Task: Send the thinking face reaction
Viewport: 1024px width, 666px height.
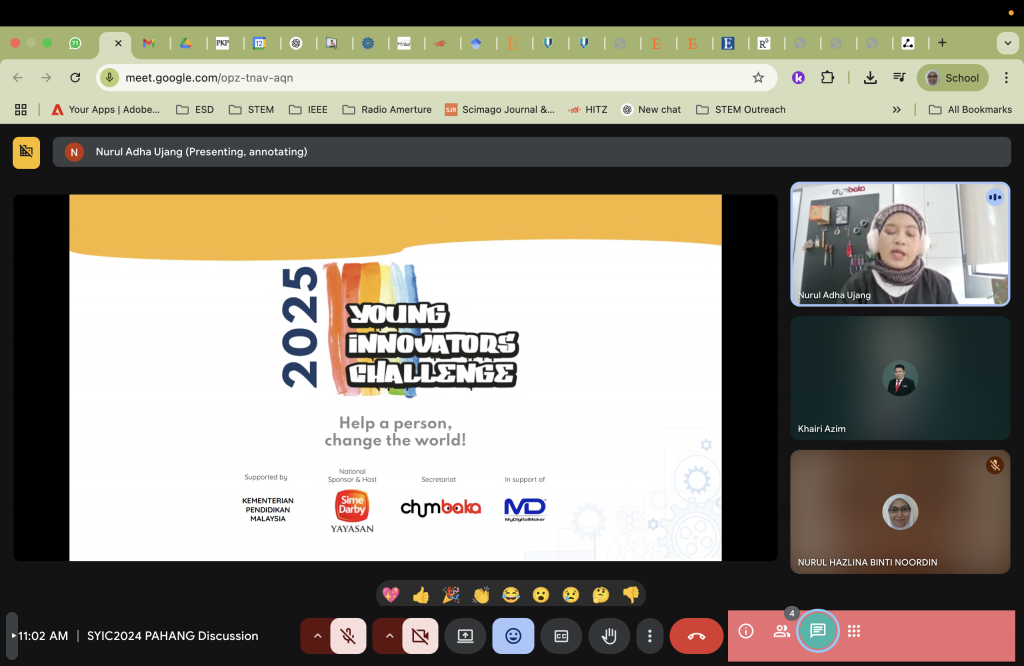Action: pos(601,594)
